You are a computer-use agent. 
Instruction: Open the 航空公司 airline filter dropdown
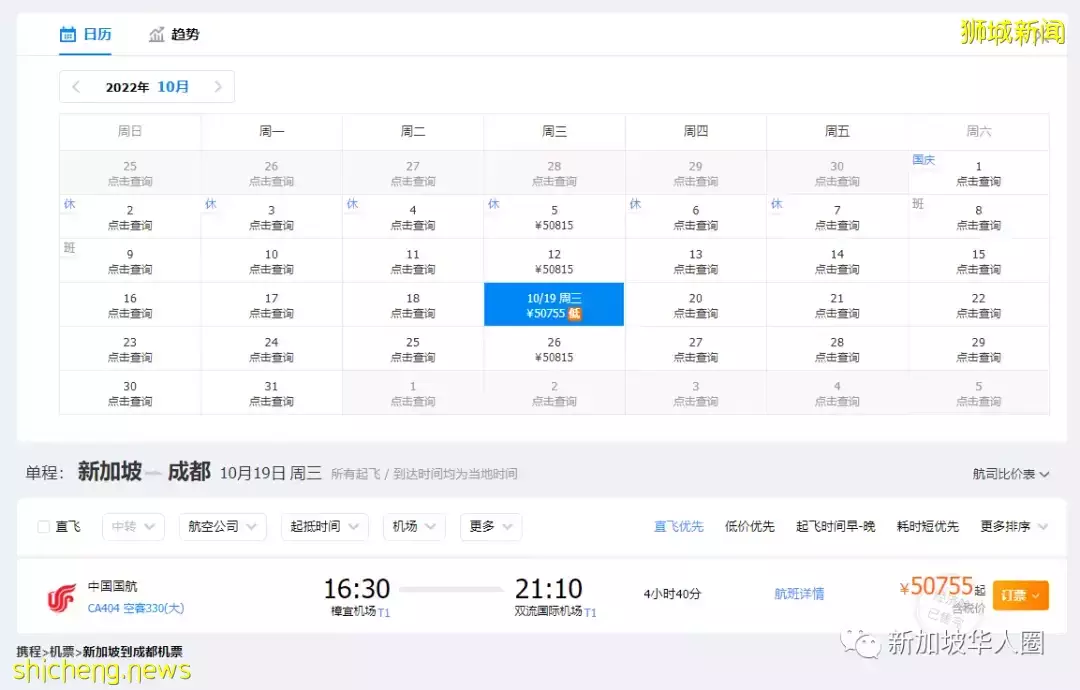[x=222, y=526]
